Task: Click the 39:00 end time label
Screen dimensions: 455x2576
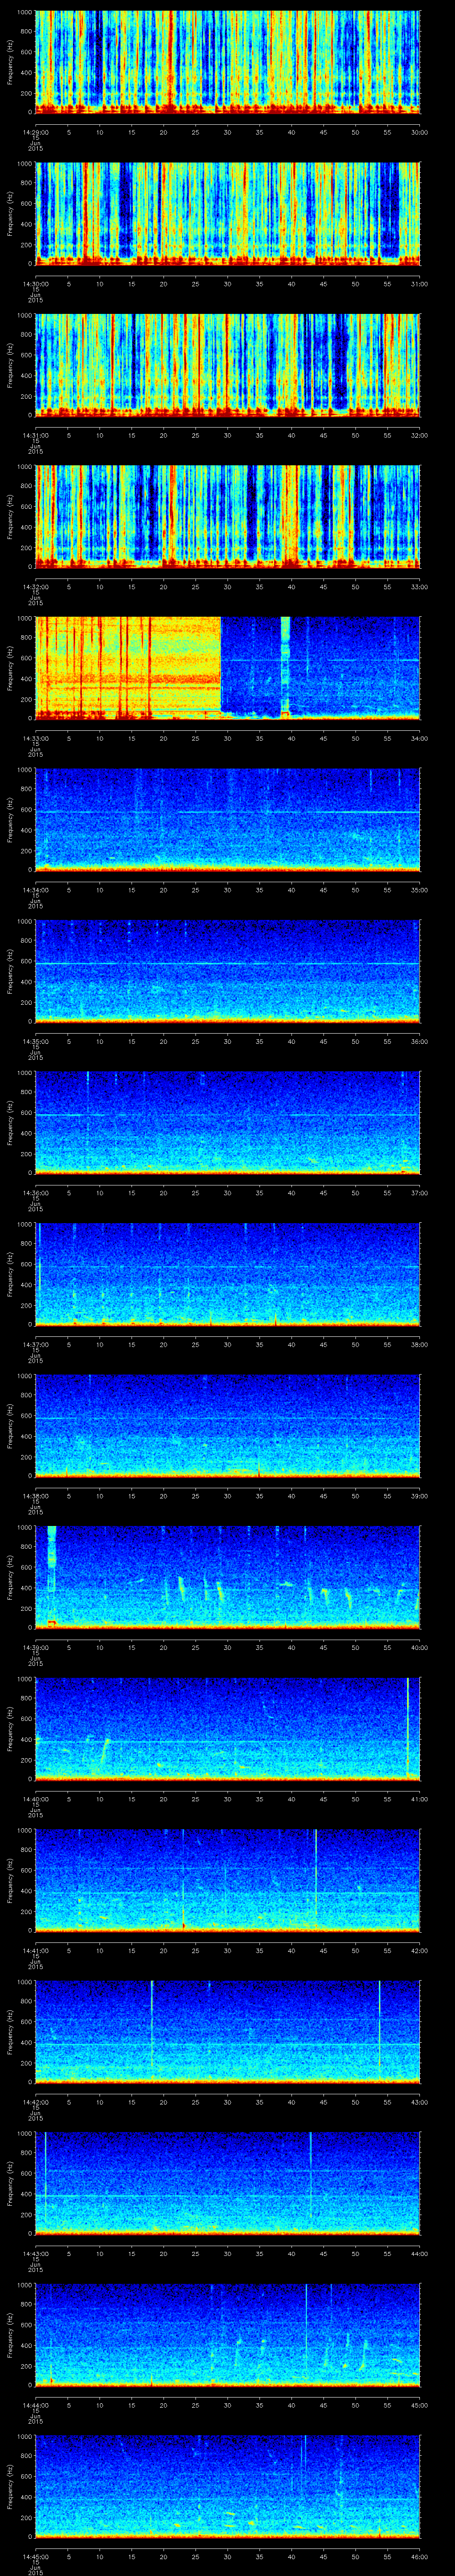Action: [x=420, y=1496]
